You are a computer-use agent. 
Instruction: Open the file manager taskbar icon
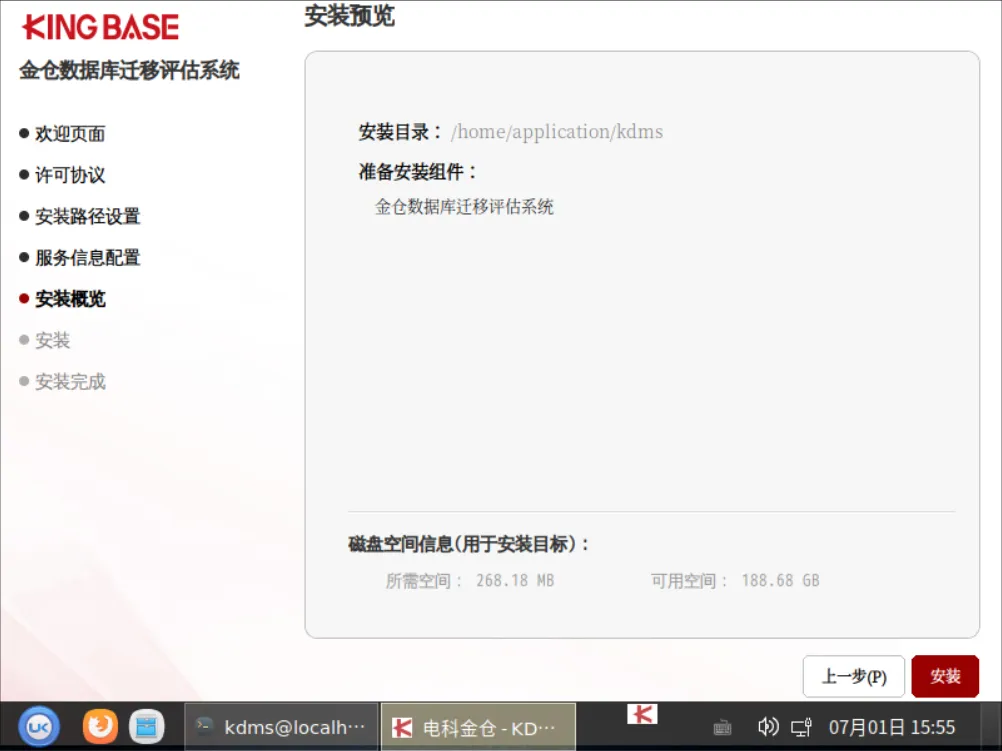[146, 727]
